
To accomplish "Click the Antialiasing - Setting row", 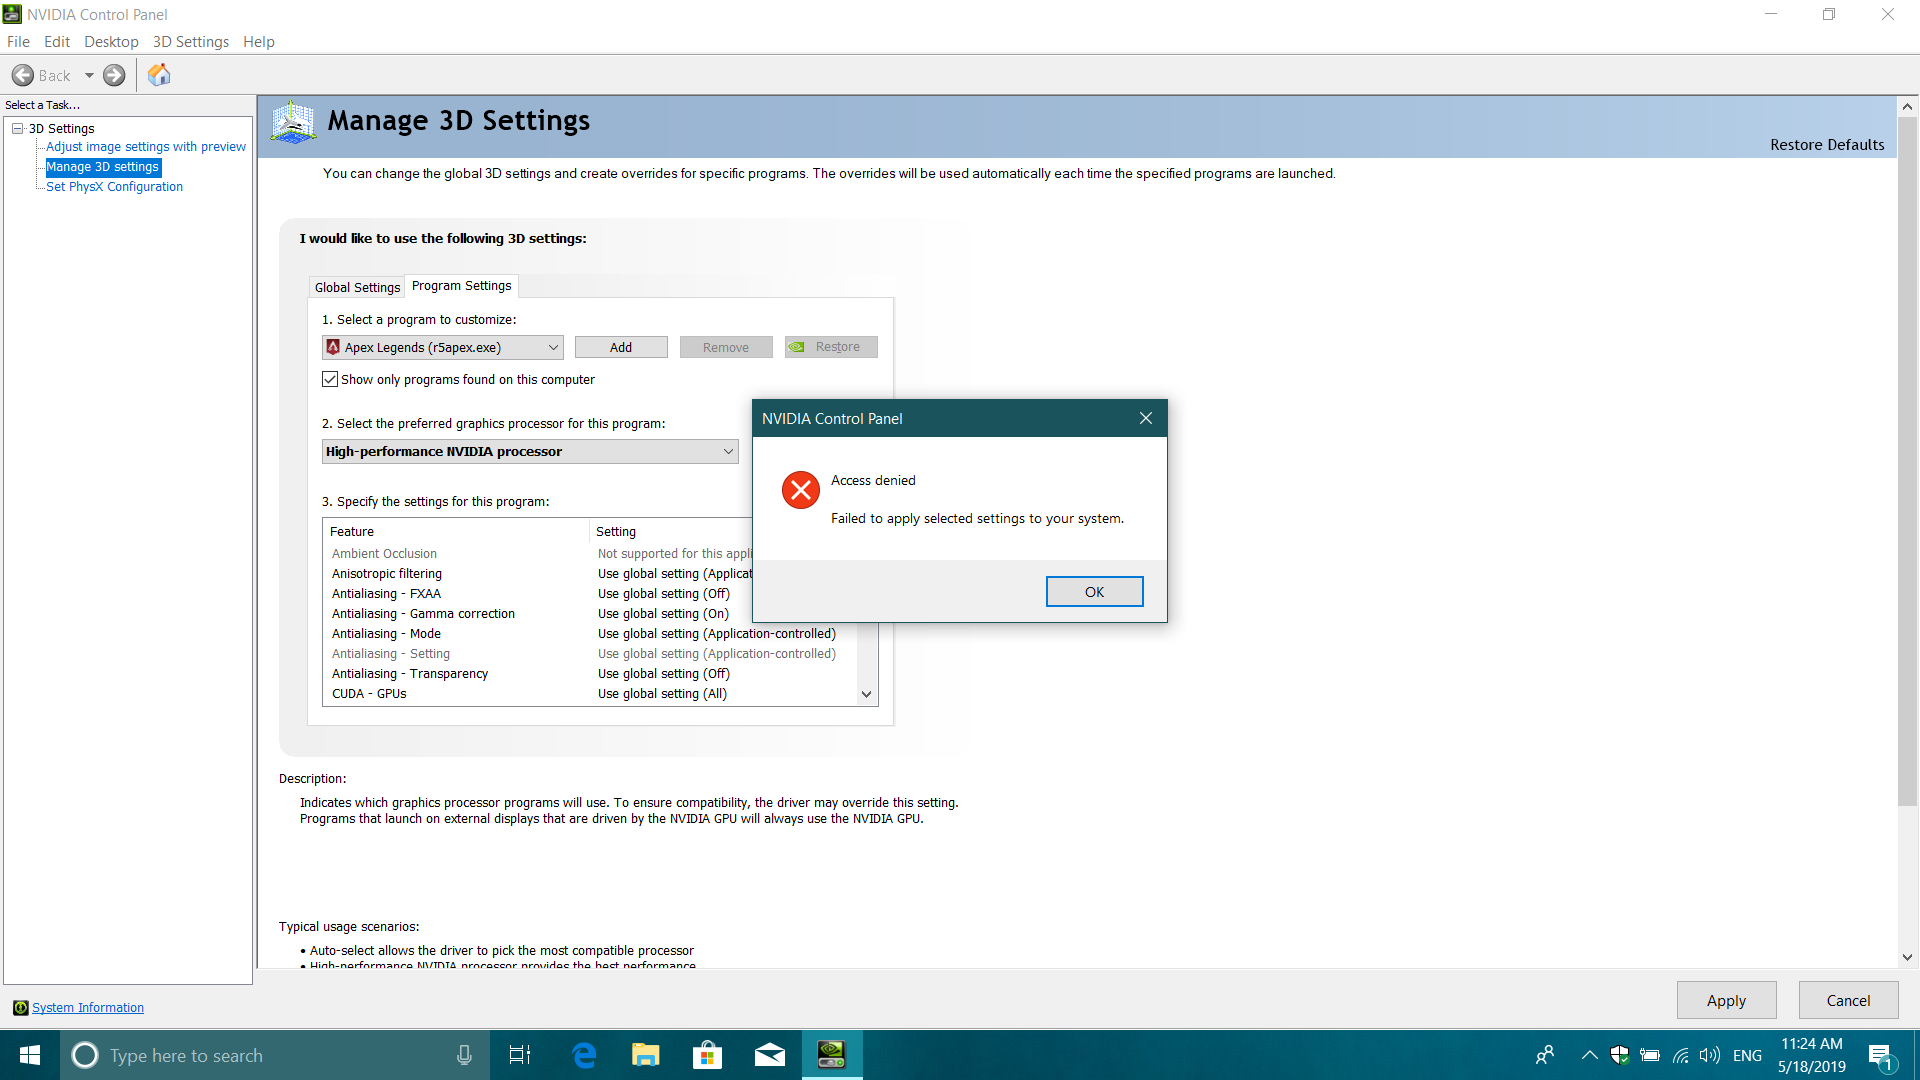I will click(591, 654).
